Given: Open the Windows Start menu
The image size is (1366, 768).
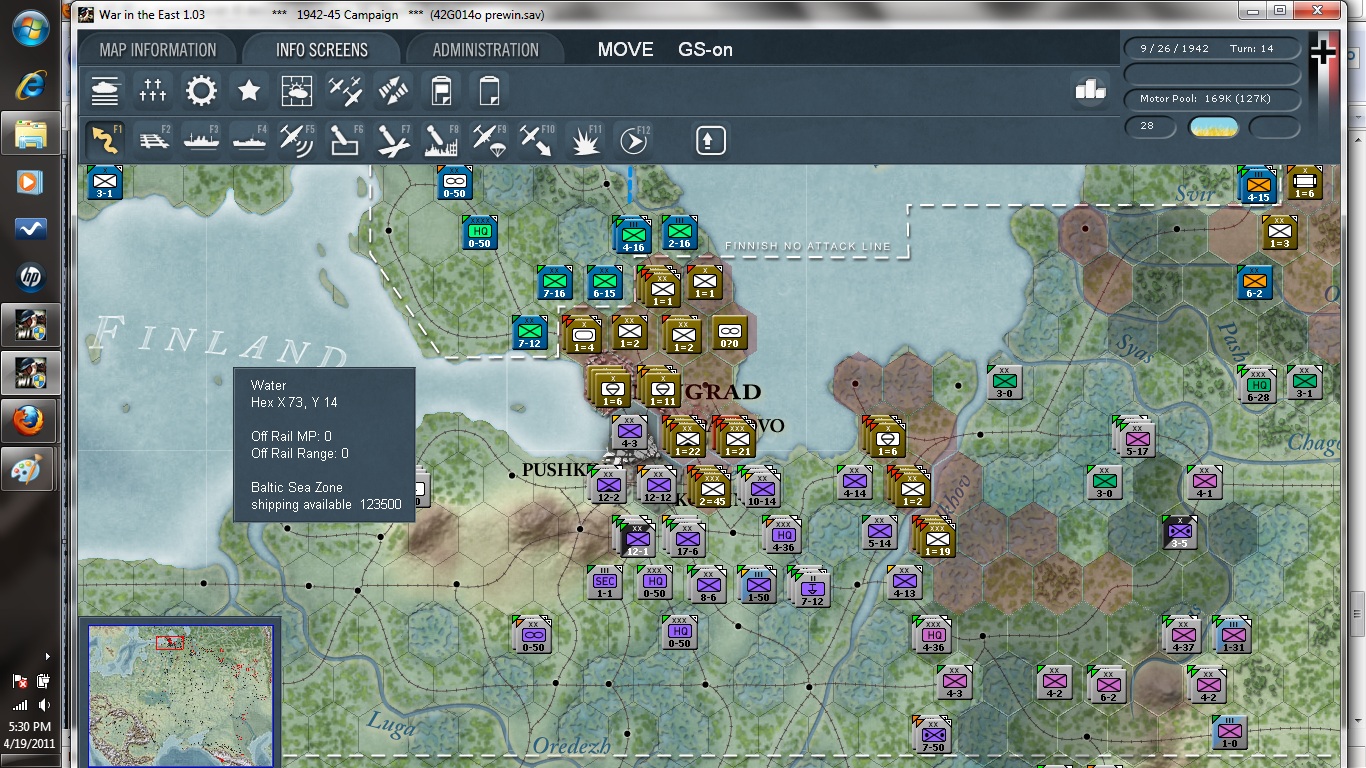Looking at the screenshot, I should (x=30, y=30).
